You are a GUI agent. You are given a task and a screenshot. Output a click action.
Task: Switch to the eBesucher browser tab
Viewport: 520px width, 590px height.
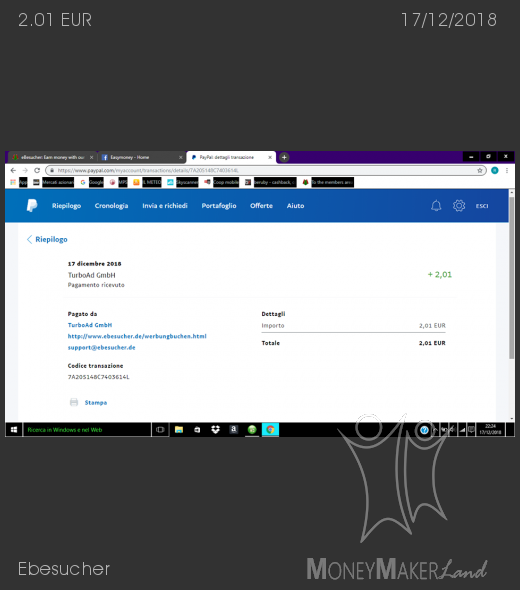click(x=52, y=157)
